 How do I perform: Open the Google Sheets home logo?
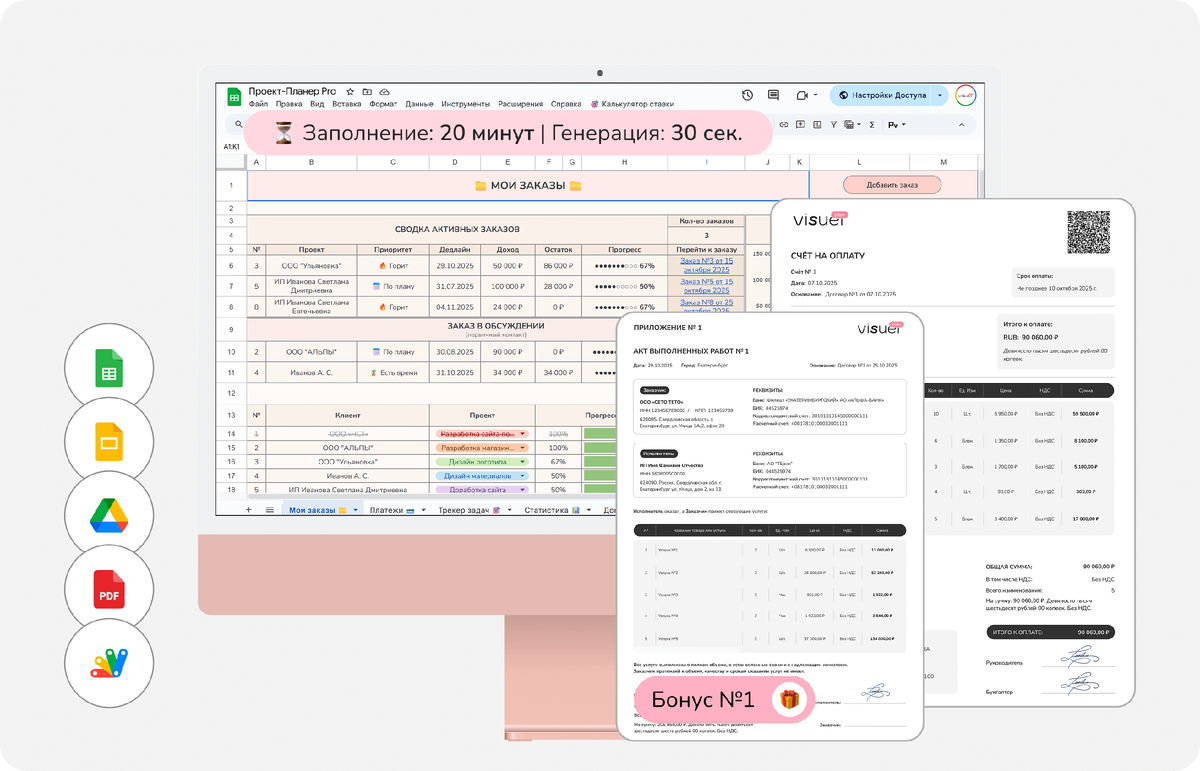(x=234, y=96)
